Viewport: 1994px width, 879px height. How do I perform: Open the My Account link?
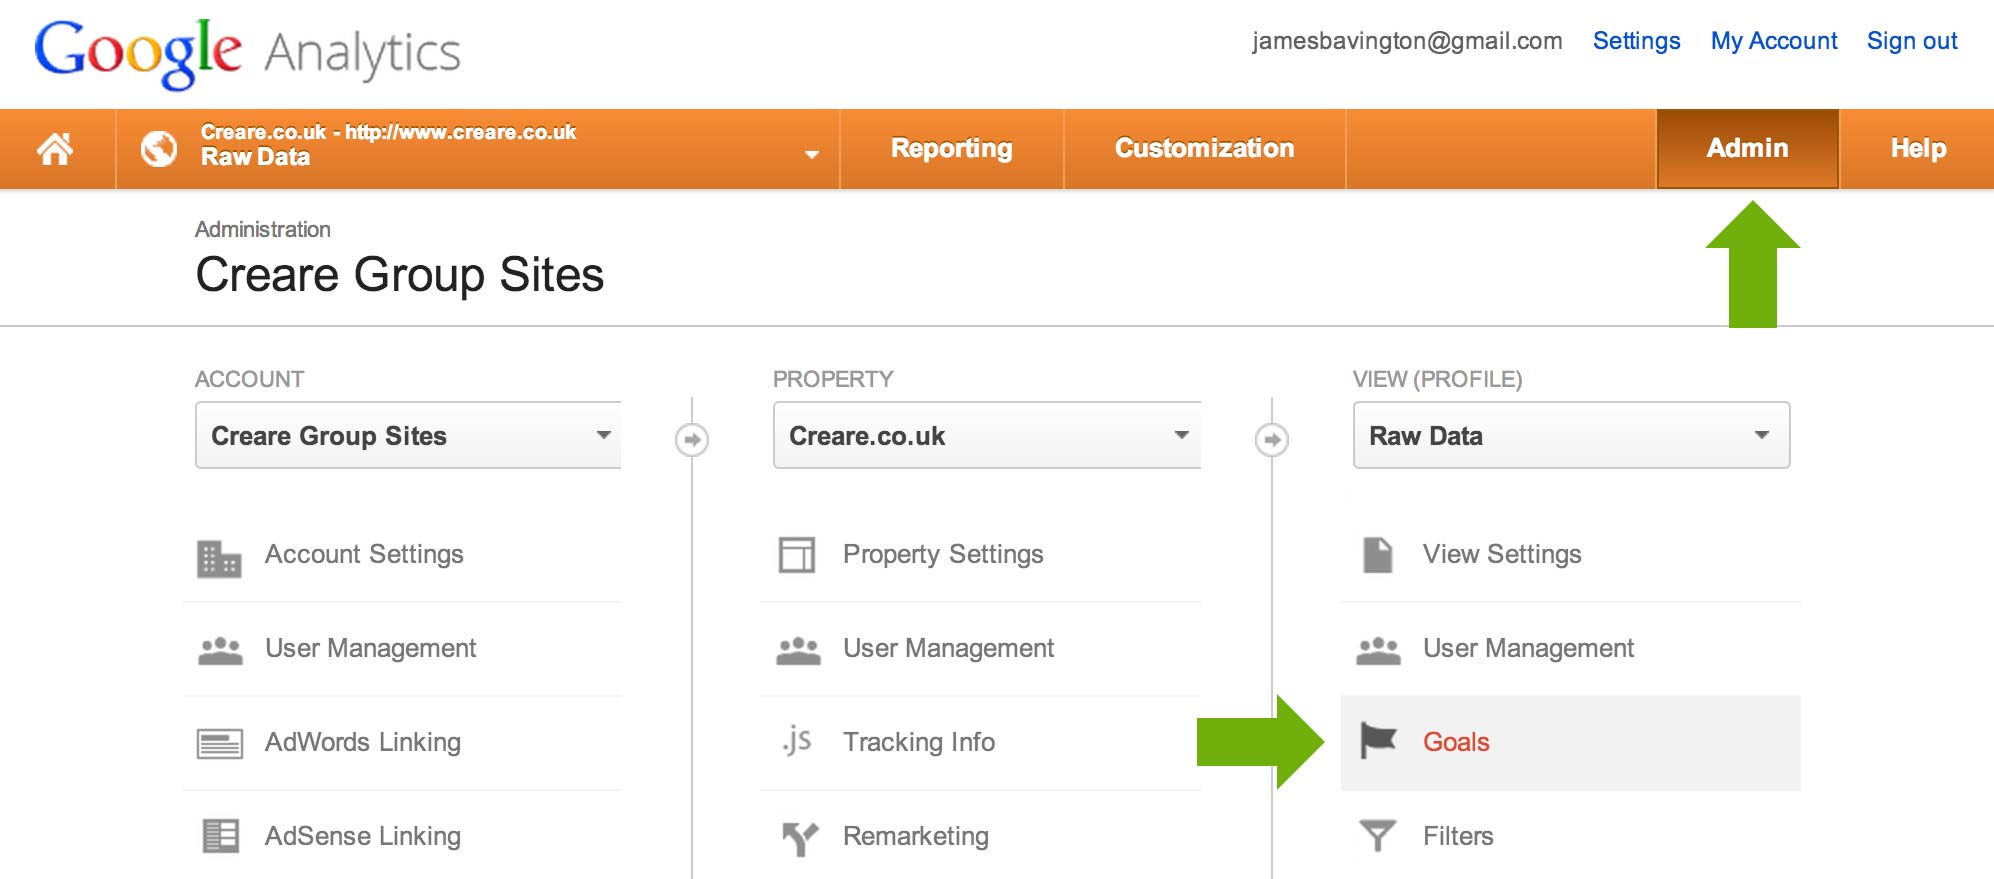(x=1774, y=41)
